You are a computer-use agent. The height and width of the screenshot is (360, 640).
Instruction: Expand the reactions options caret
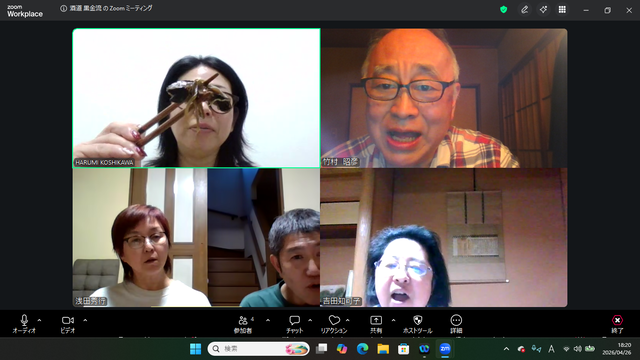click(x=348, y=320)
